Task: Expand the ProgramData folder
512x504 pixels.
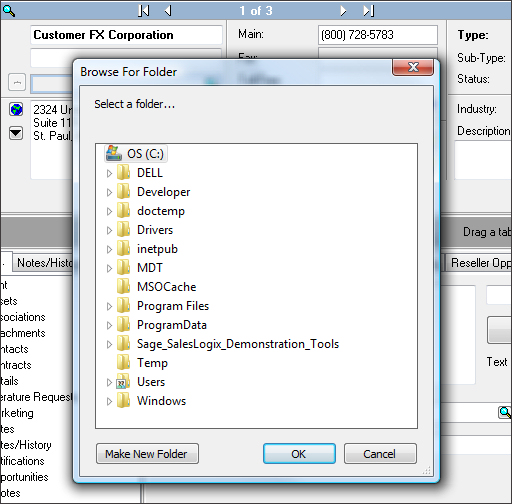Action: click(x=109, y=325)
